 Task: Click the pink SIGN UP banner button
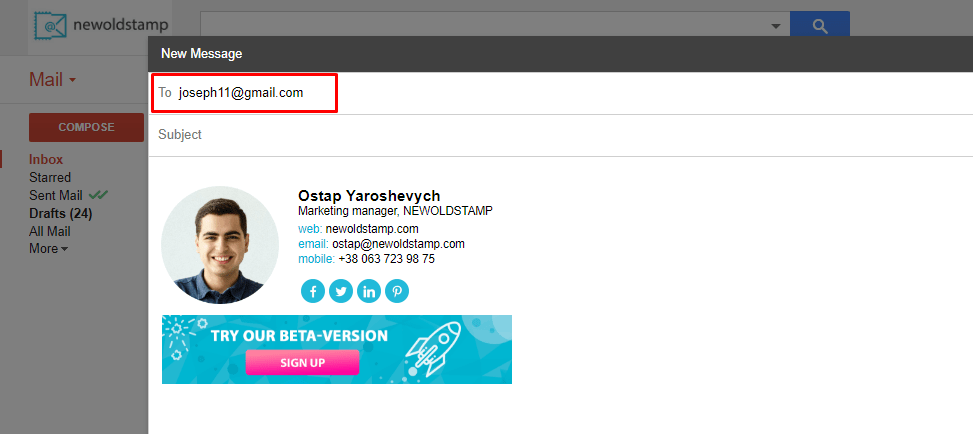pos(302,363)
